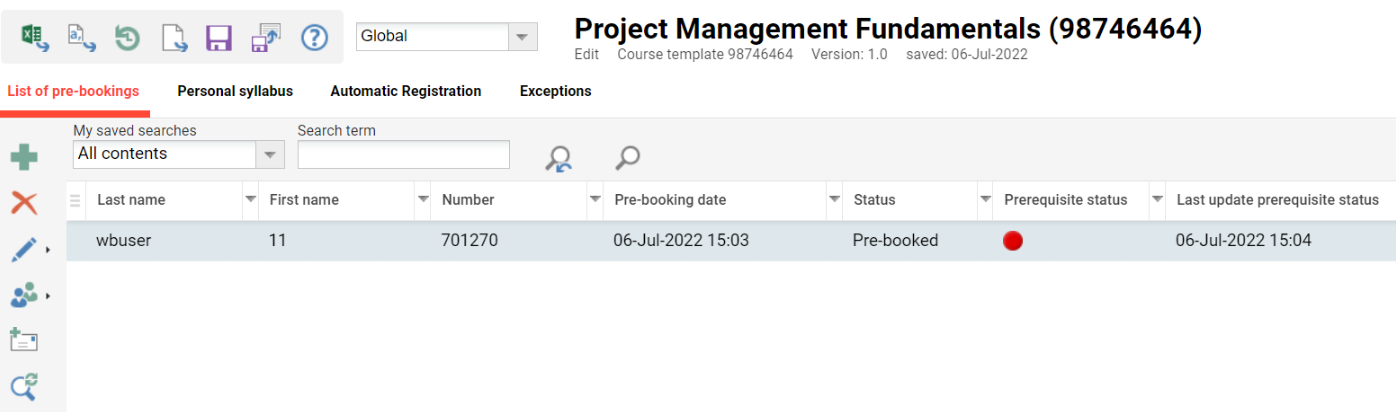Screen dimensions: 1396x412
Task: Click the magnifier search icon
Action: (x=627, y=158)
